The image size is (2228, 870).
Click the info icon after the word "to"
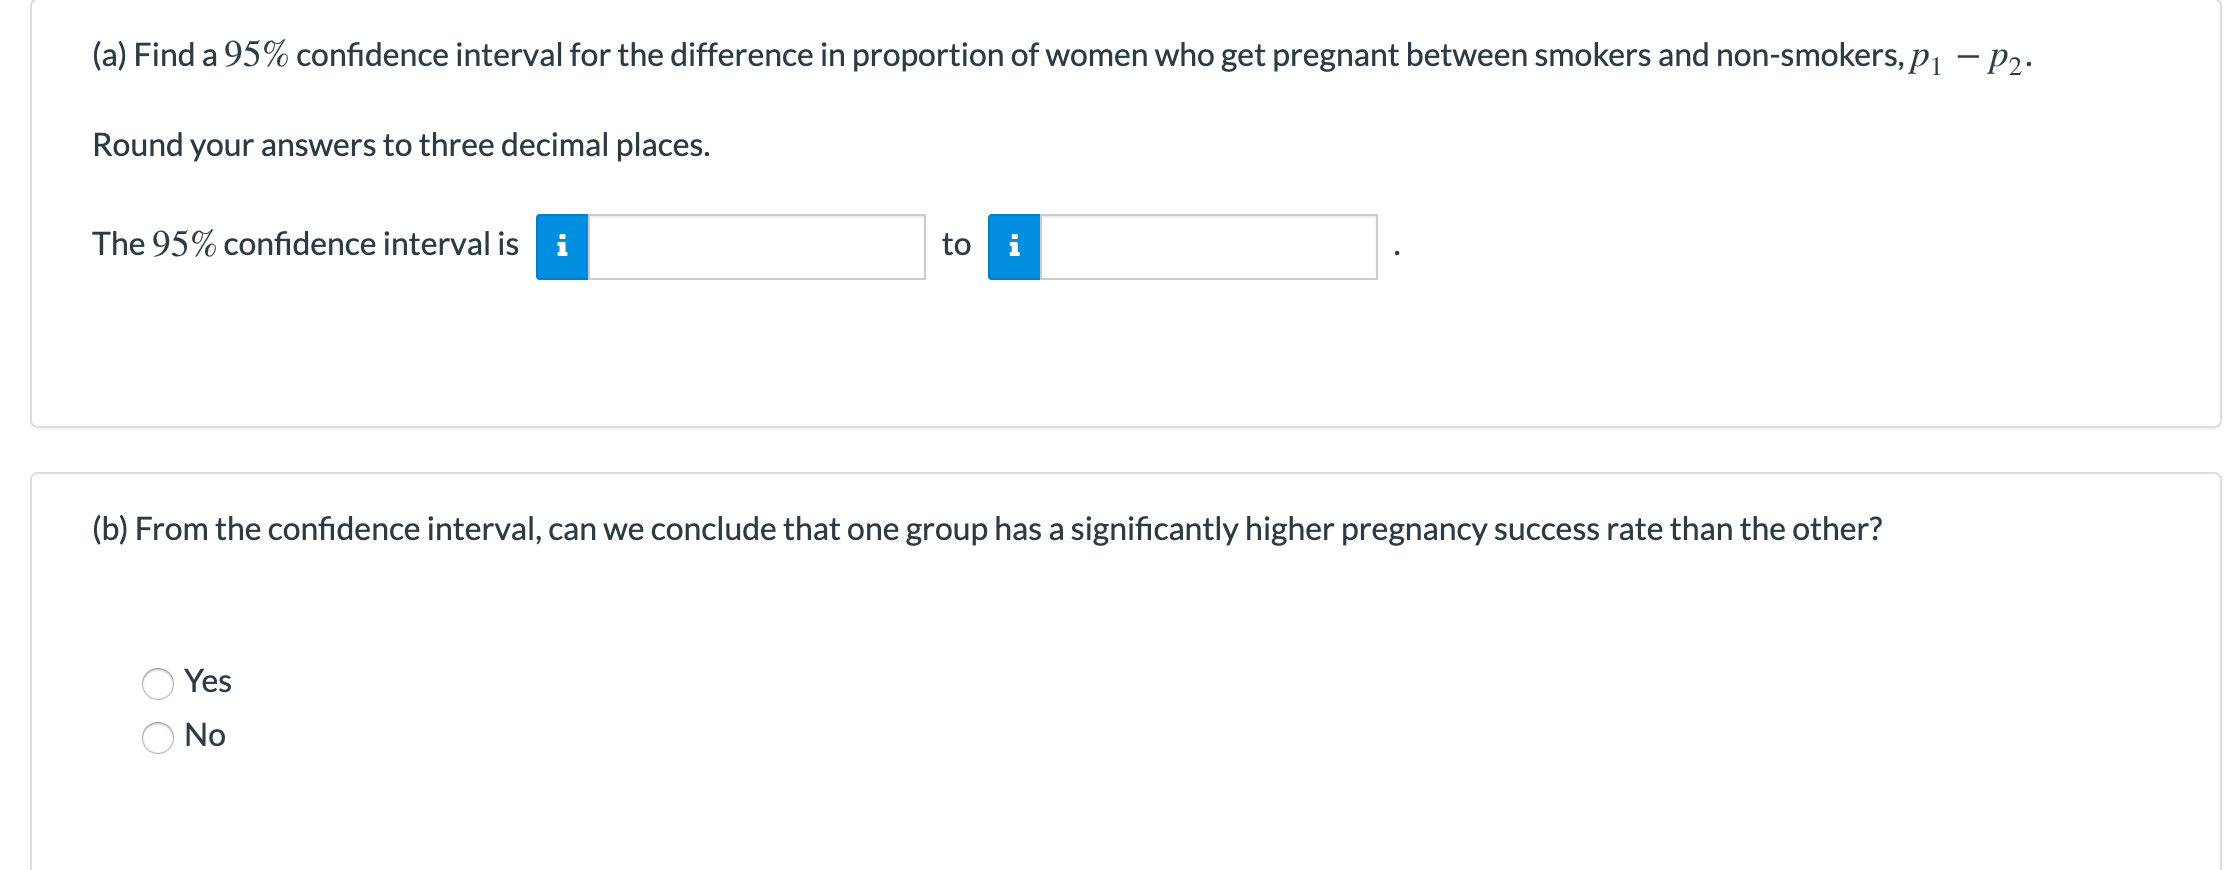1014,246
